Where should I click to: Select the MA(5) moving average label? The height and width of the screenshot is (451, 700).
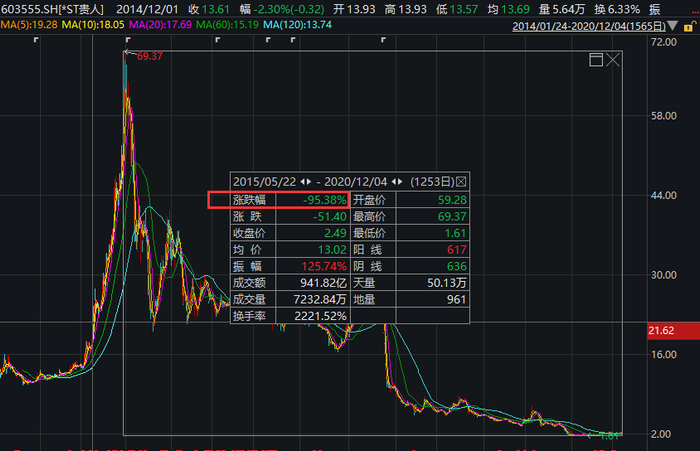click(29, 25)
